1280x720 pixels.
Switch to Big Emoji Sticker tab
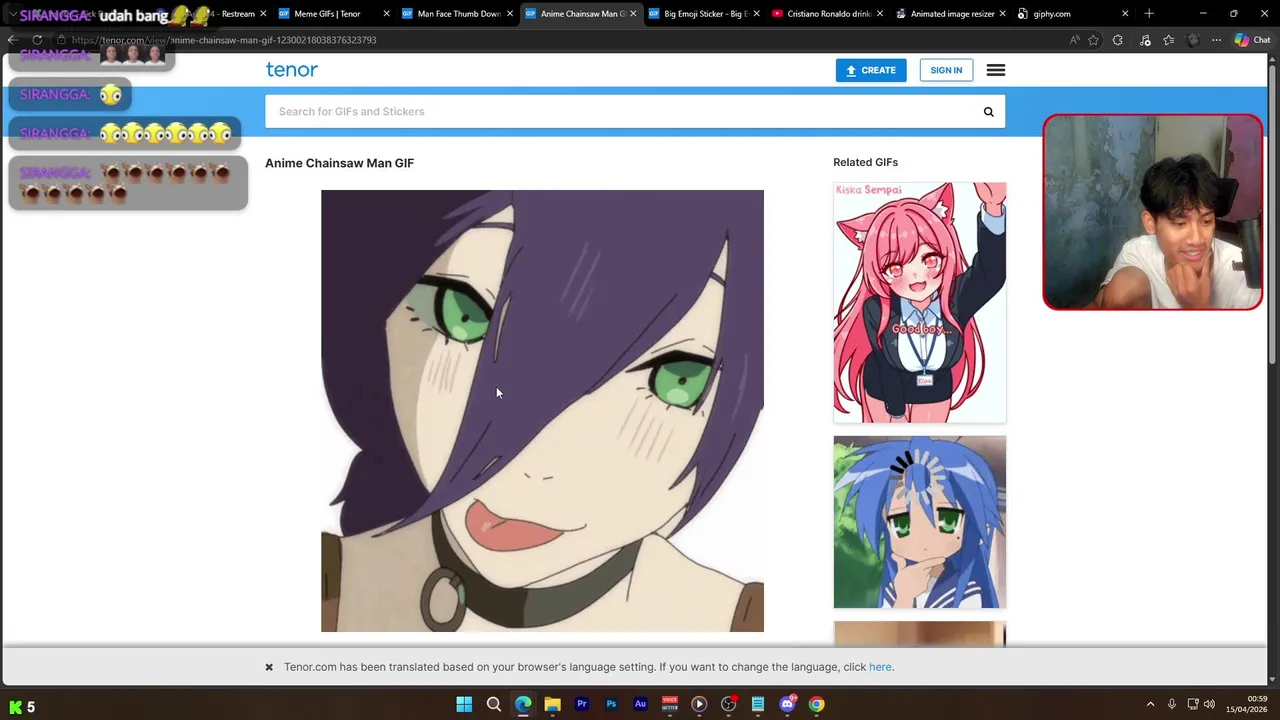(x=705, y=14)
